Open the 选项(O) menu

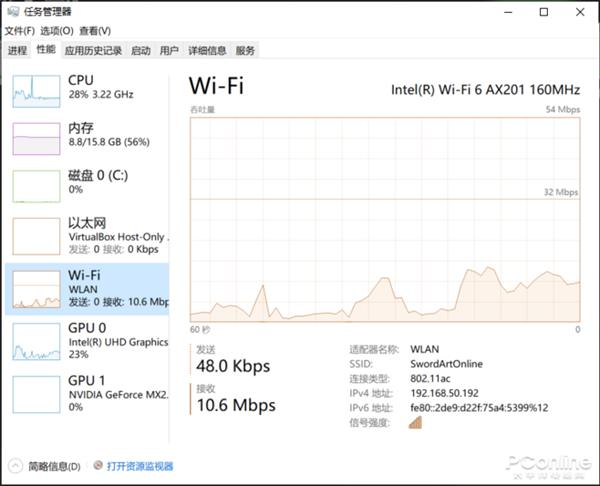(57, 31)
